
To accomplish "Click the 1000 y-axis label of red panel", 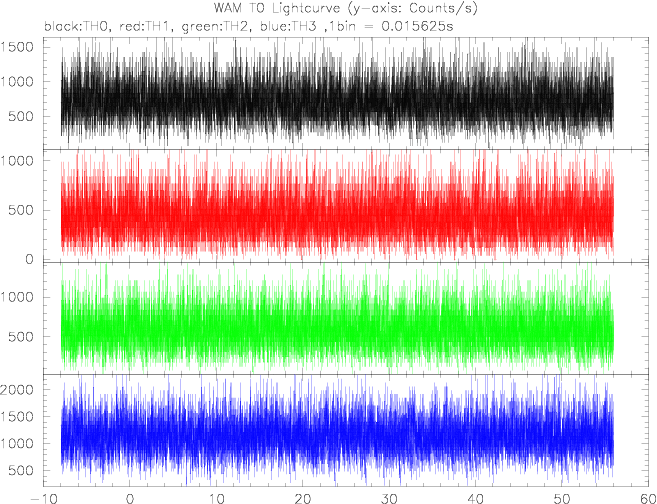I will coord(17,161).
